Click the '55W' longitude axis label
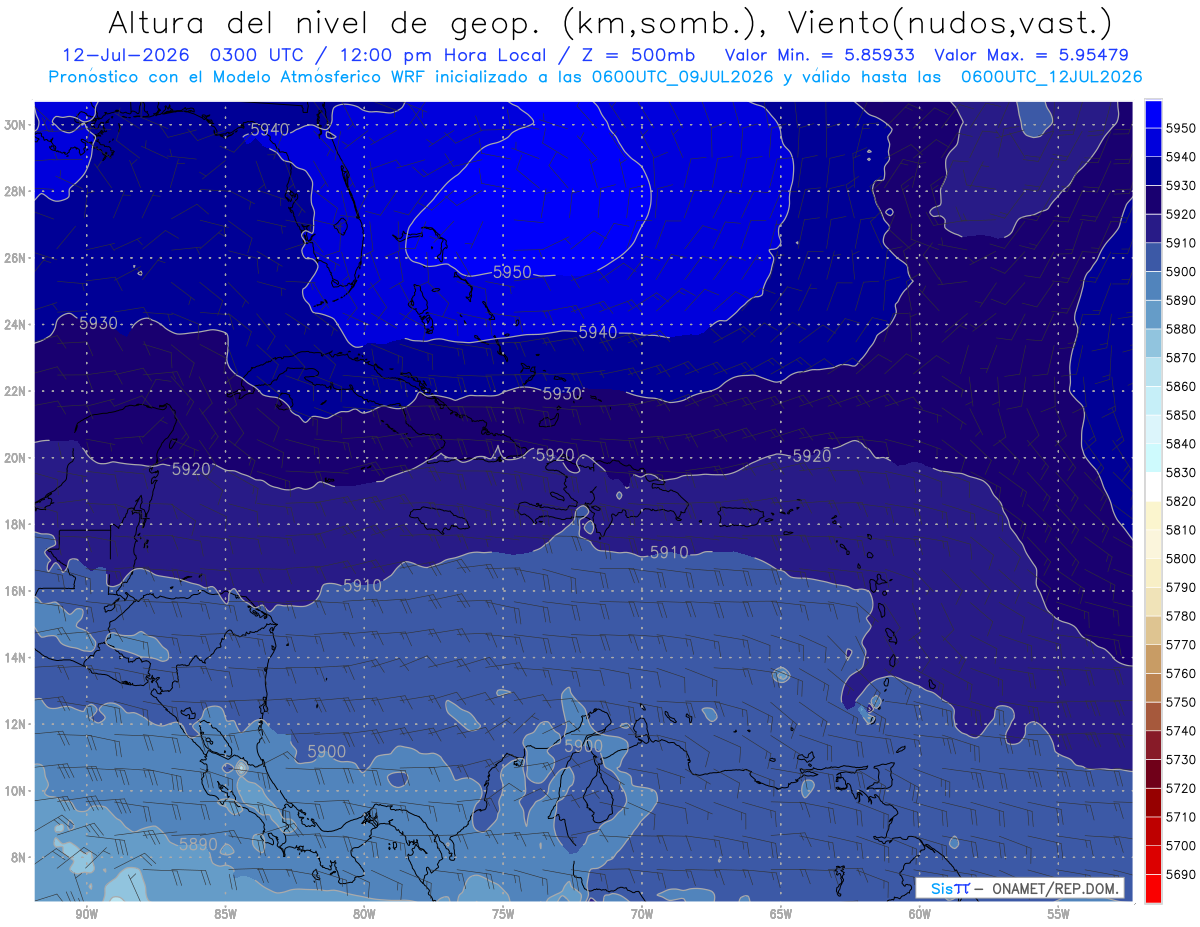The height and width of the screenshot is (927, 1200). coord(1059,914)
